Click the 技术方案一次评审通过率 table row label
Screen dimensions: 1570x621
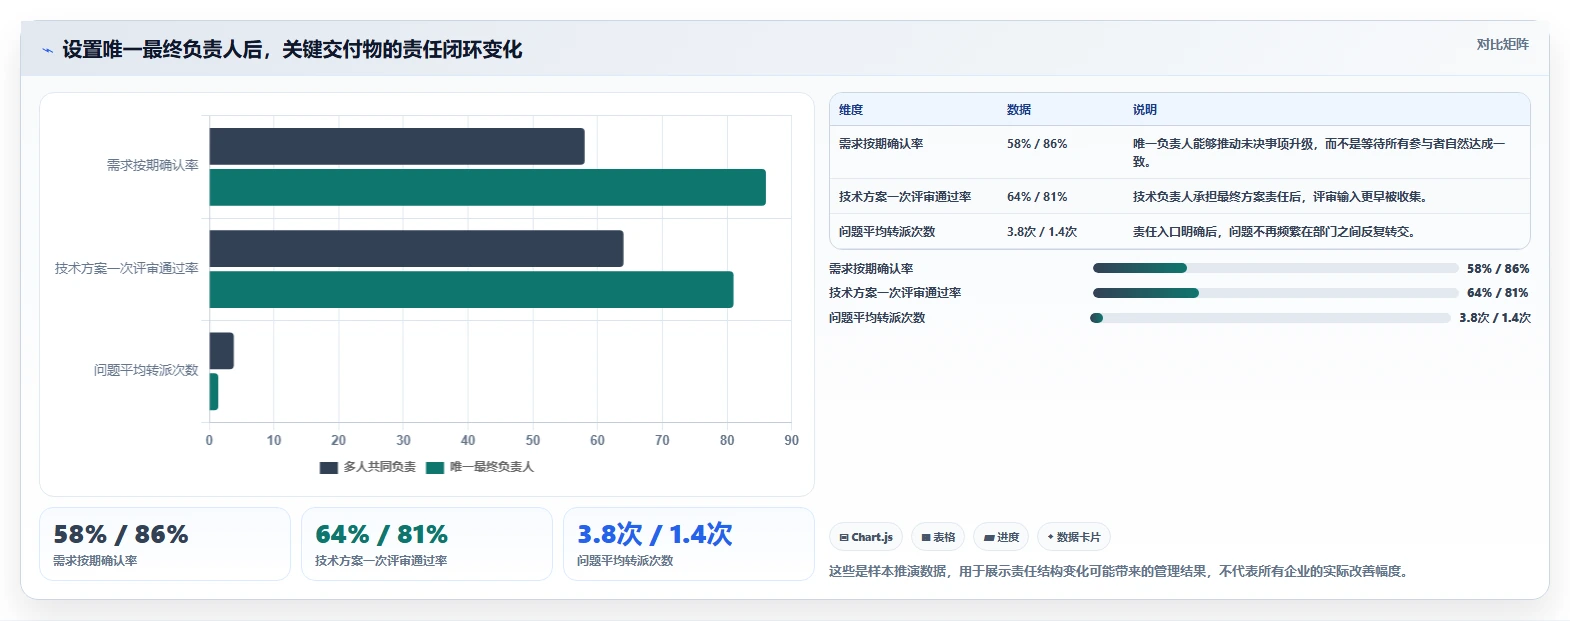[x=905, y=197]
